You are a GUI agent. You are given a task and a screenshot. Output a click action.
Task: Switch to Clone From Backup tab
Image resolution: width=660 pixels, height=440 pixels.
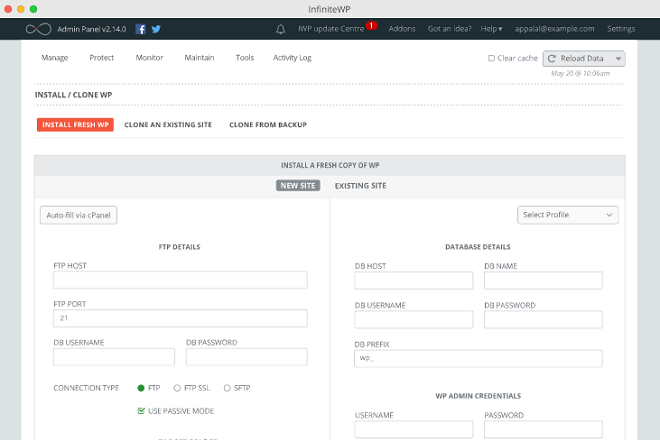click(268, 125)
